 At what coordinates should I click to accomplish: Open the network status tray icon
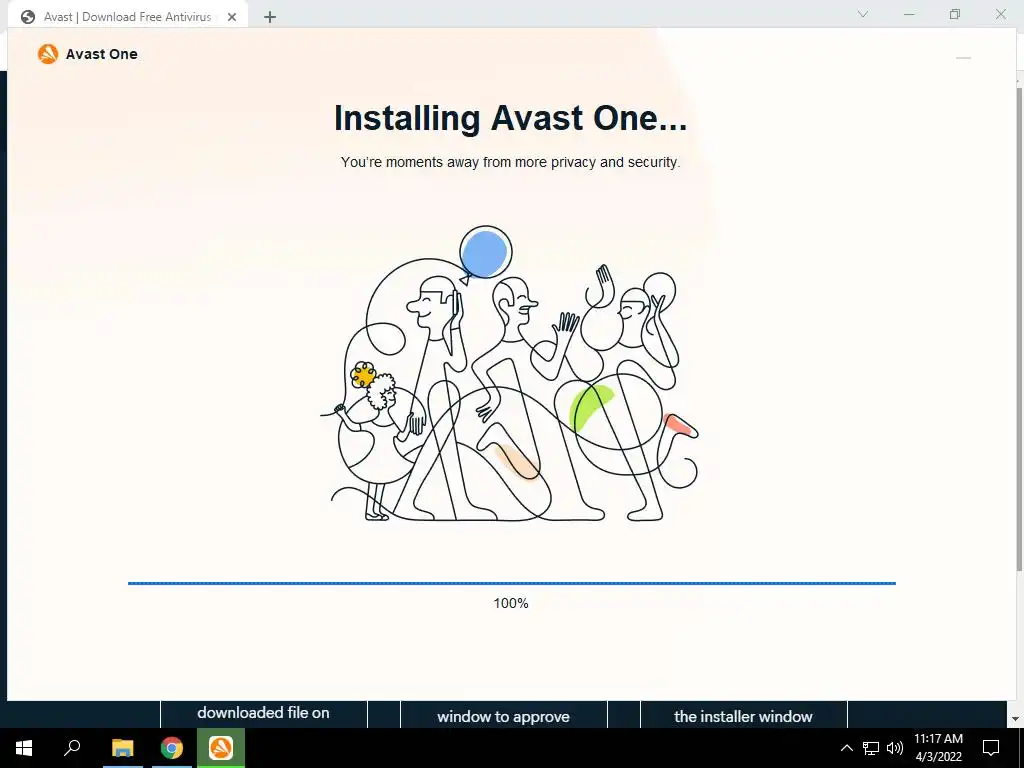pos(871,748)
